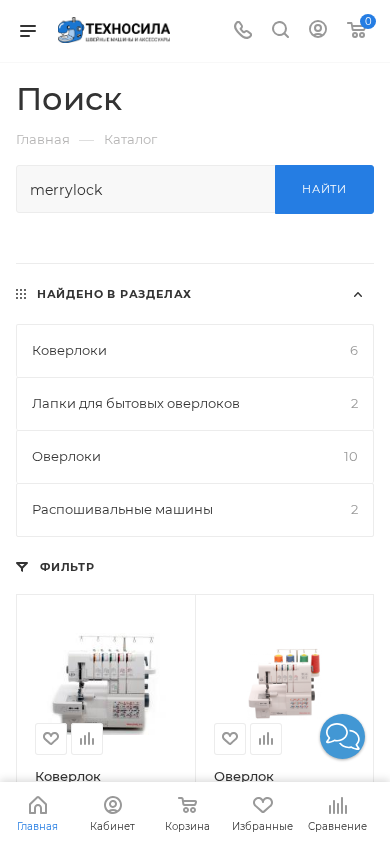Screen dimensions: 390x844
Task: Switch to the Избранные tab
Action: click(263, 814)
